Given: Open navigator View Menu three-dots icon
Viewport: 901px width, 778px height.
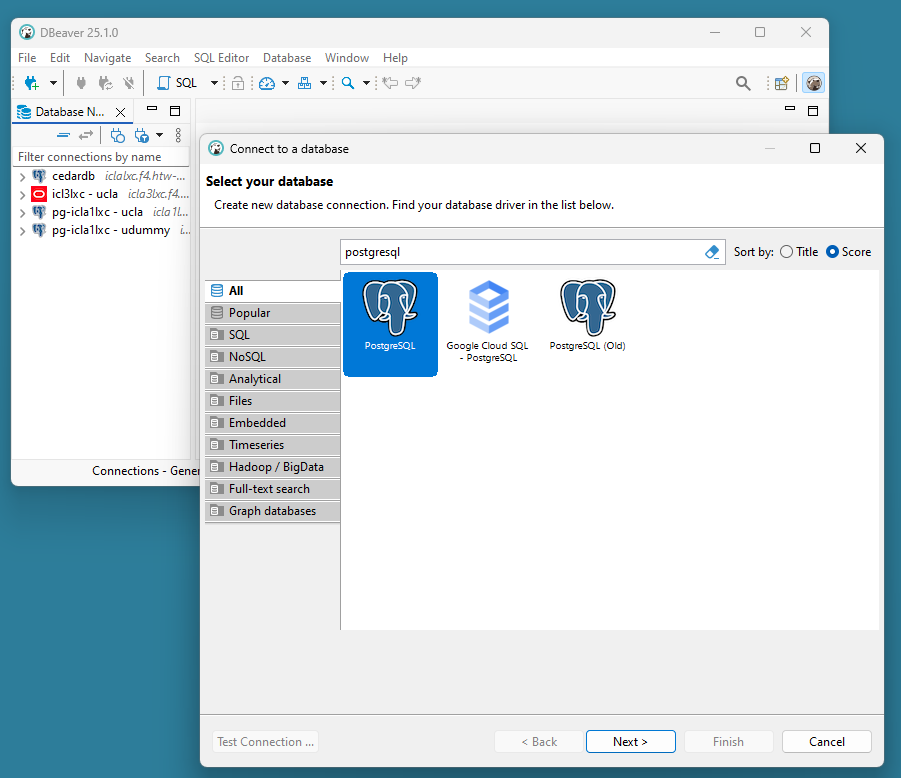Looking at the screenshot, I should (178, 136).
